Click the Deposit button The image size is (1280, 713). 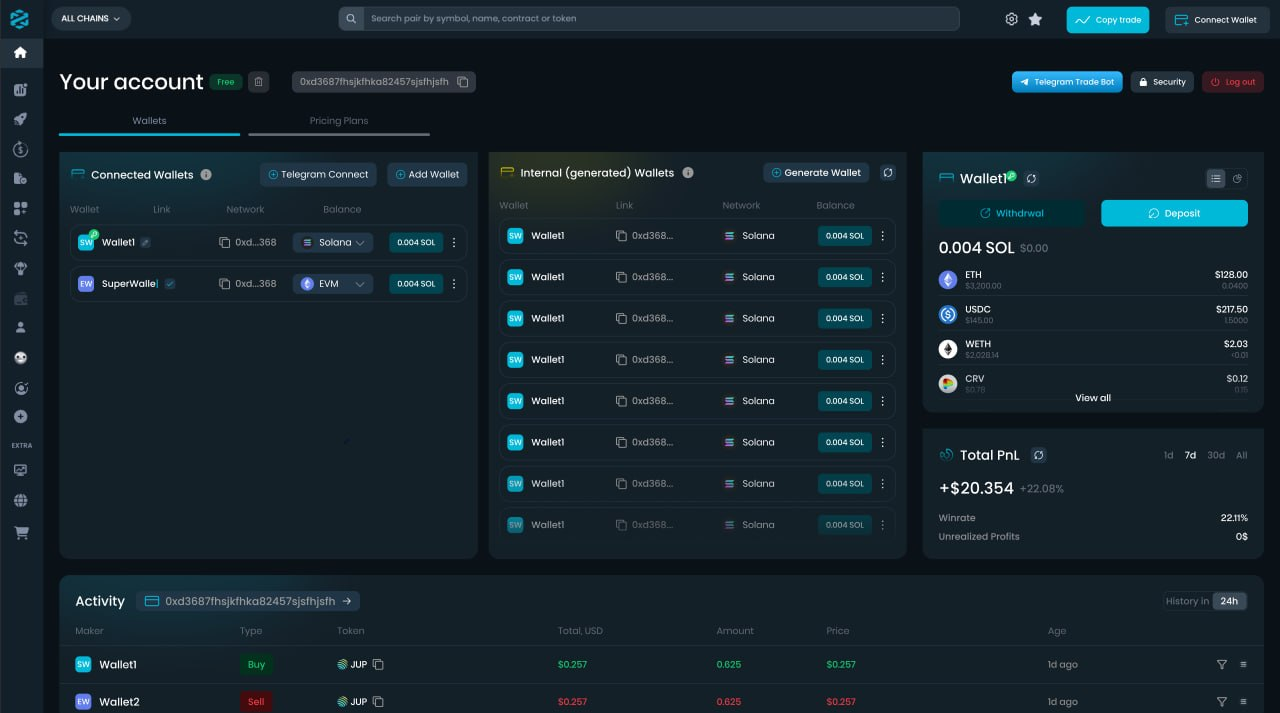[1175, 213]
